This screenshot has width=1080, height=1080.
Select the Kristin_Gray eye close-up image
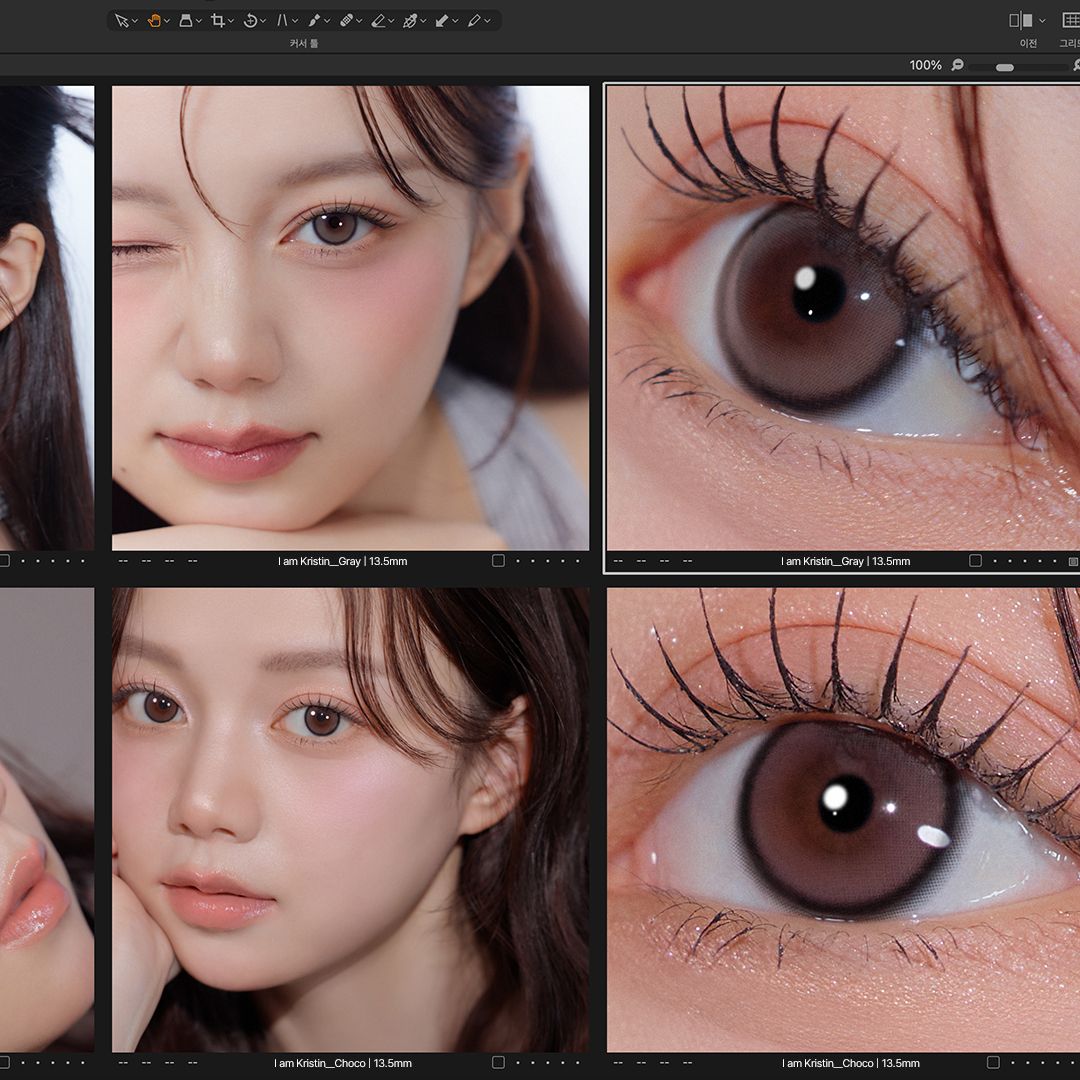coord(844,318)
